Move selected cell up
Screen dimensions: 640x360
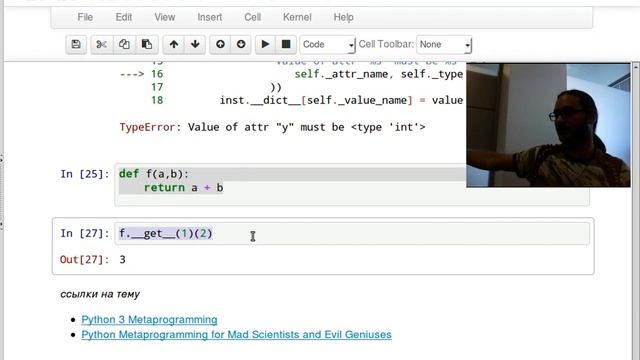174,44
